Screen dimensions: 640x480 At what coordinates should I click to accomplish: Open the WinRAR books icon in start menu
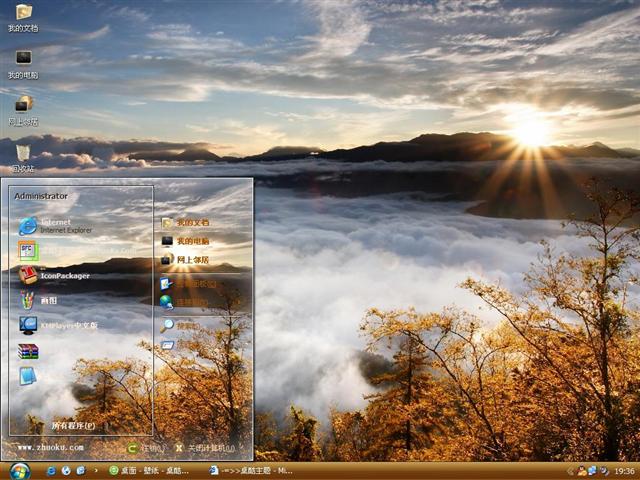point(28,351)
